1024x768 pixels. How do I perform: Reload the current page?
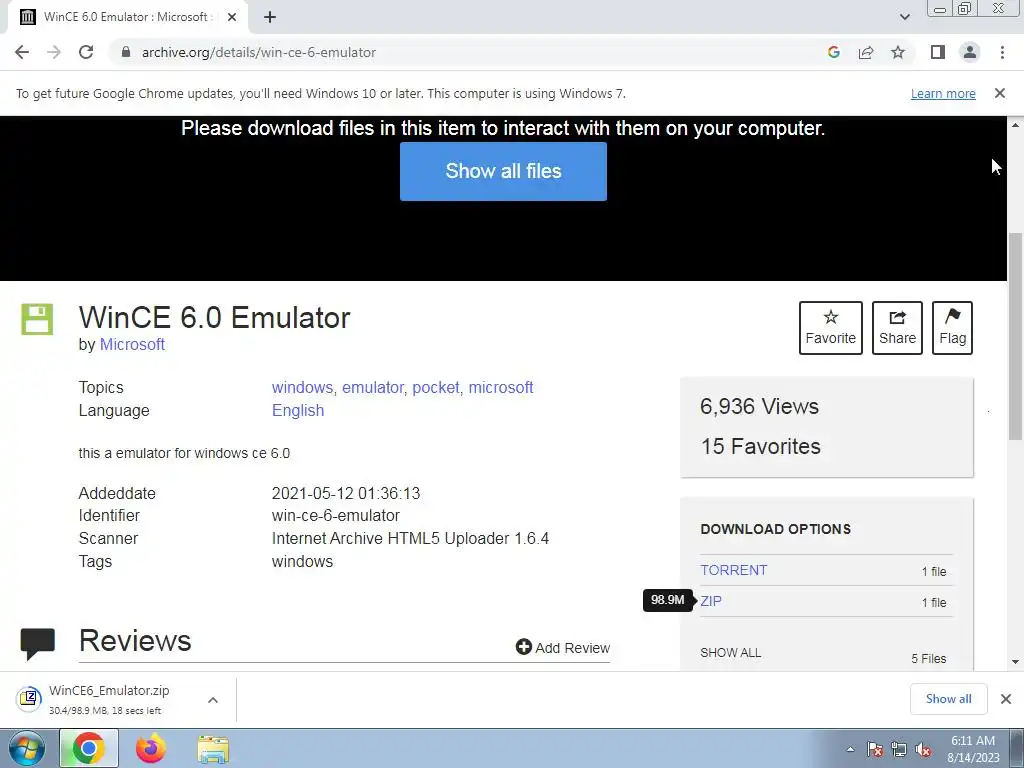(86, 52)
